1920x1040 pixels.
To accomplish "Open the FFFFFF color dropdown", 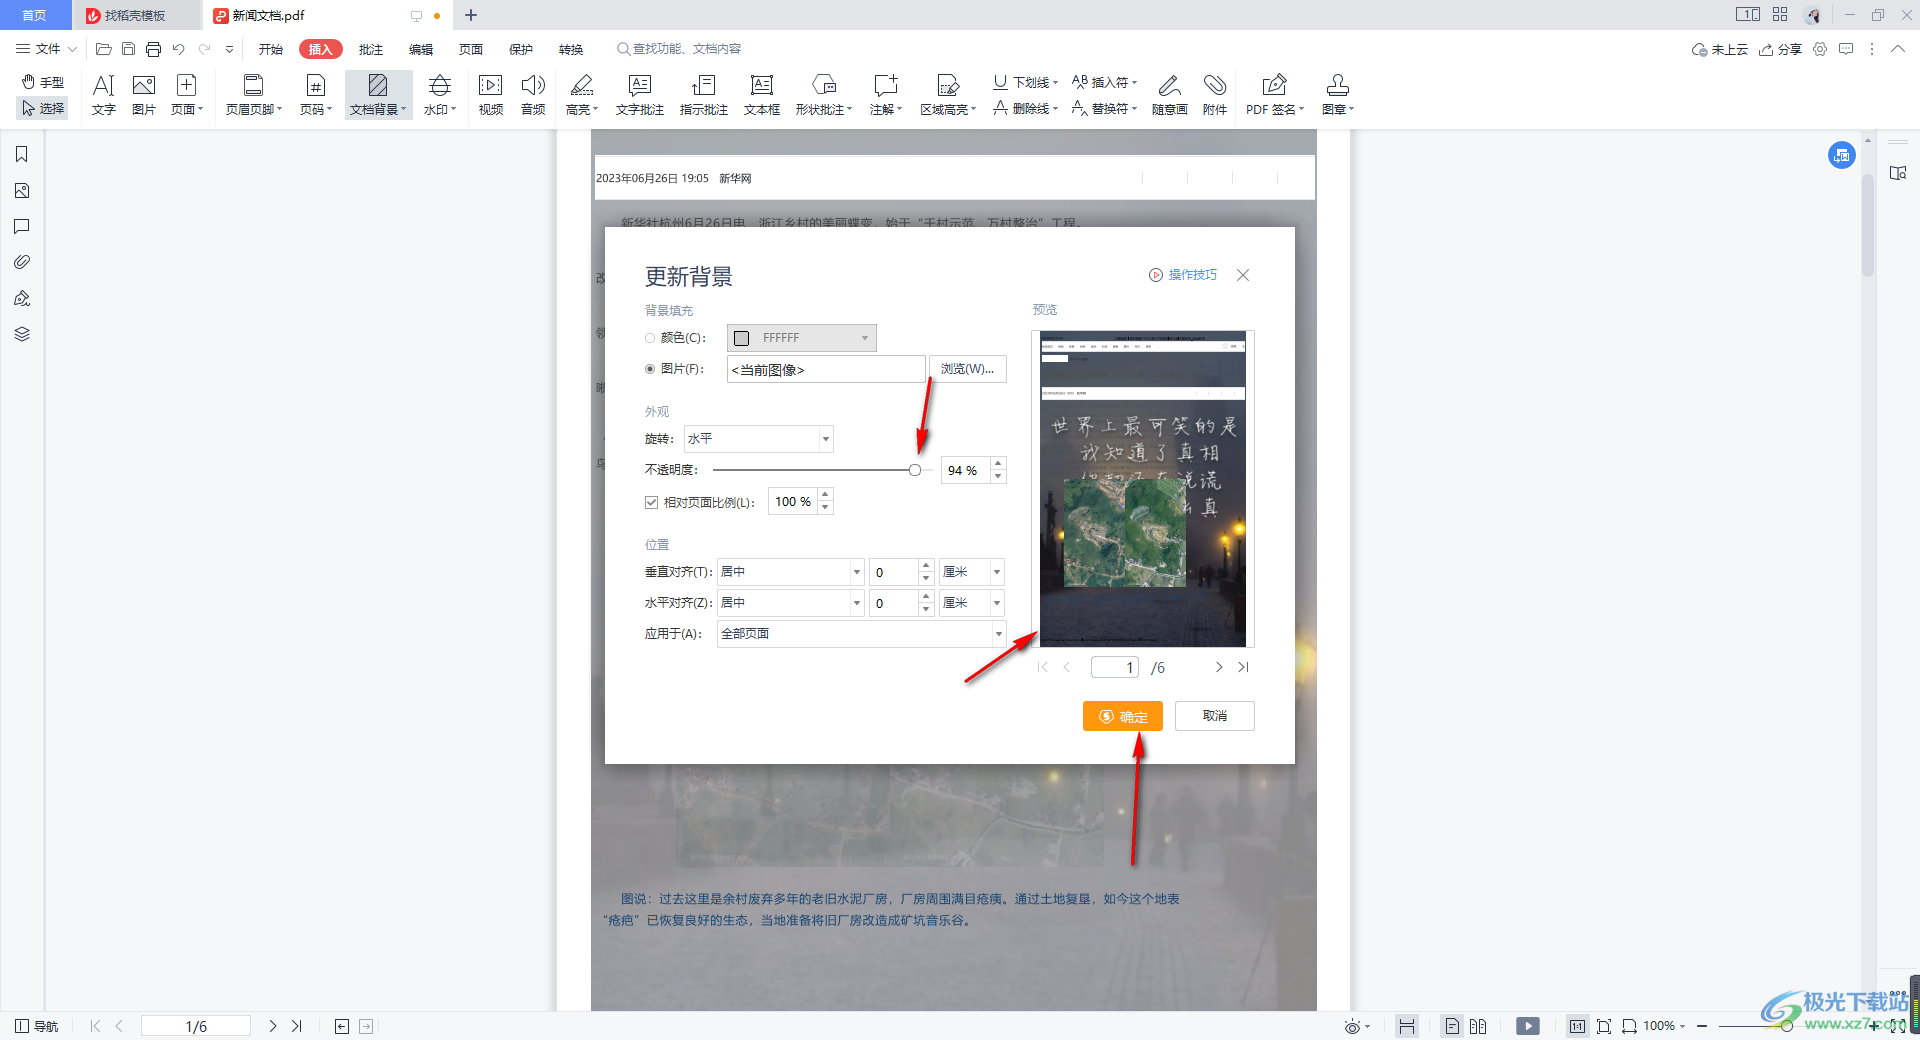I will coord(865,338).
